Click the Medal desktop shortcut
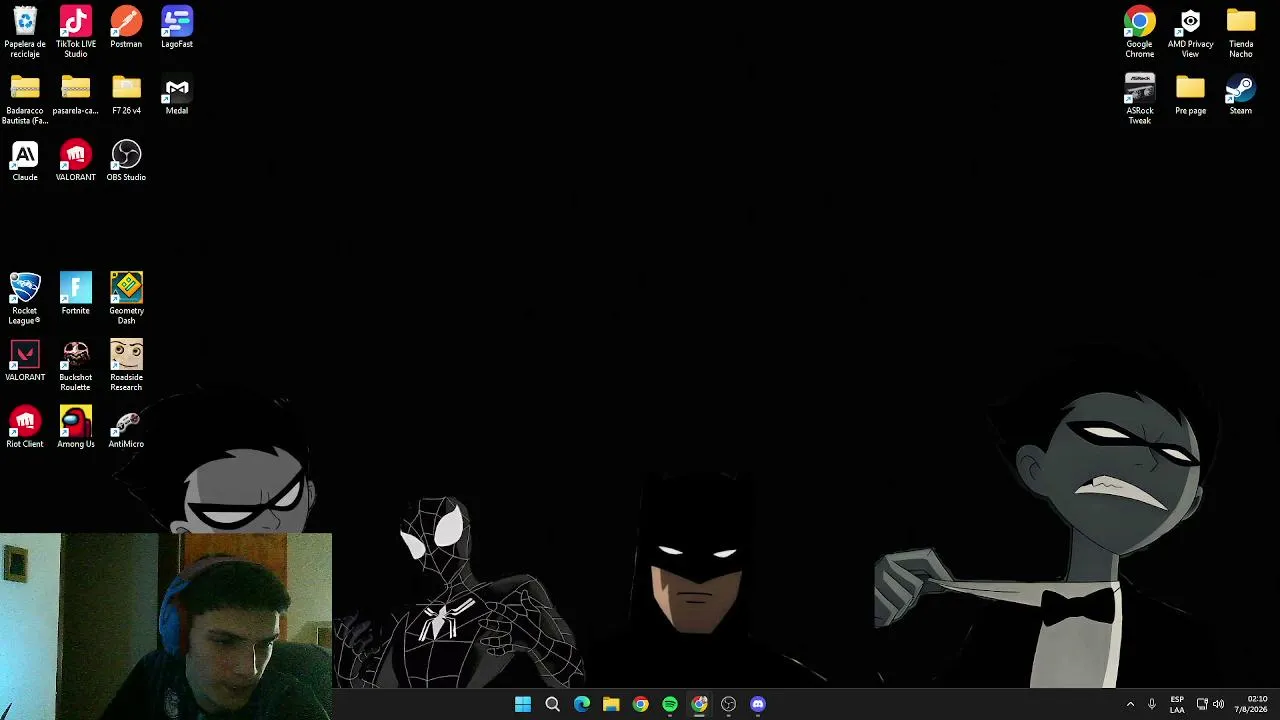The width and height of the screenshot is (1280, 720). point(177,95)
